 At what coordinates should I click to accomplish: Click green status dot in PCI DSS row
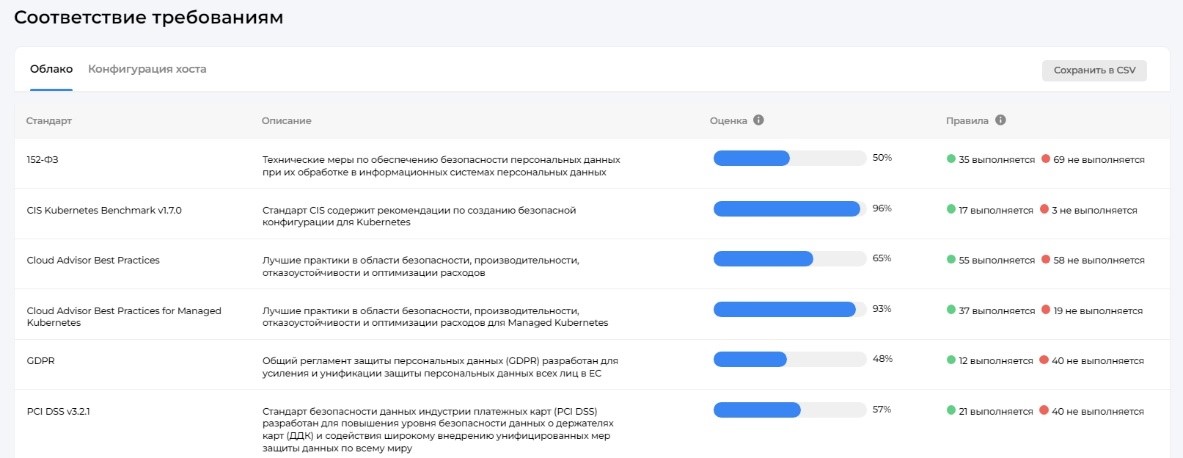pyautogui.click(x=951, y=410)
